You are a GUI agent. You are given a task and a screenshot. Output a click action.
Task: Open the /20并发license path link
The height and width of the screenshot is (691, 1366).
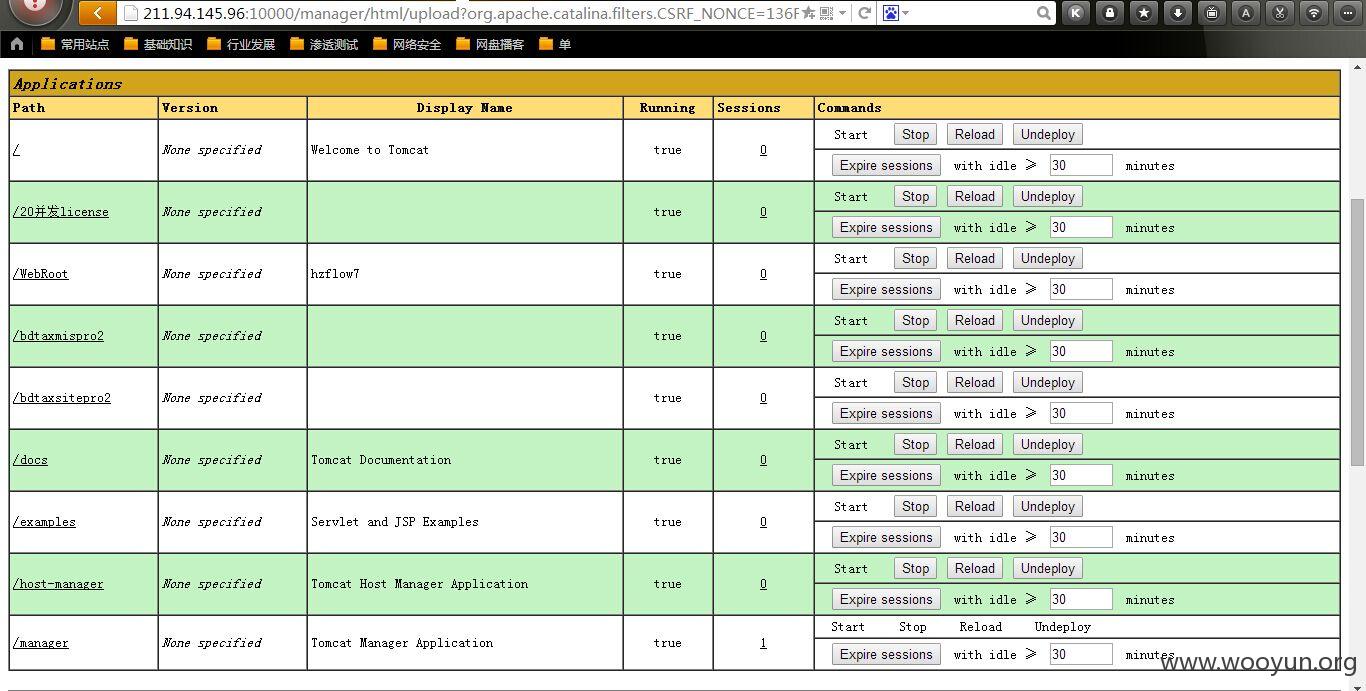(x=61, y=212)
